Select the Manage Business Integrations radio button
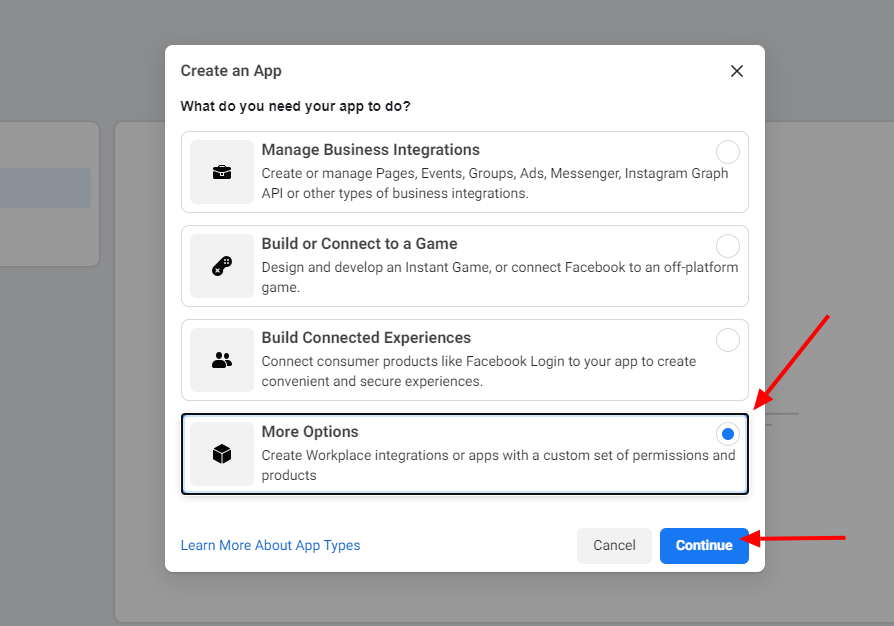Viewport: 894px width, 626px height. (x=728, y=152)
